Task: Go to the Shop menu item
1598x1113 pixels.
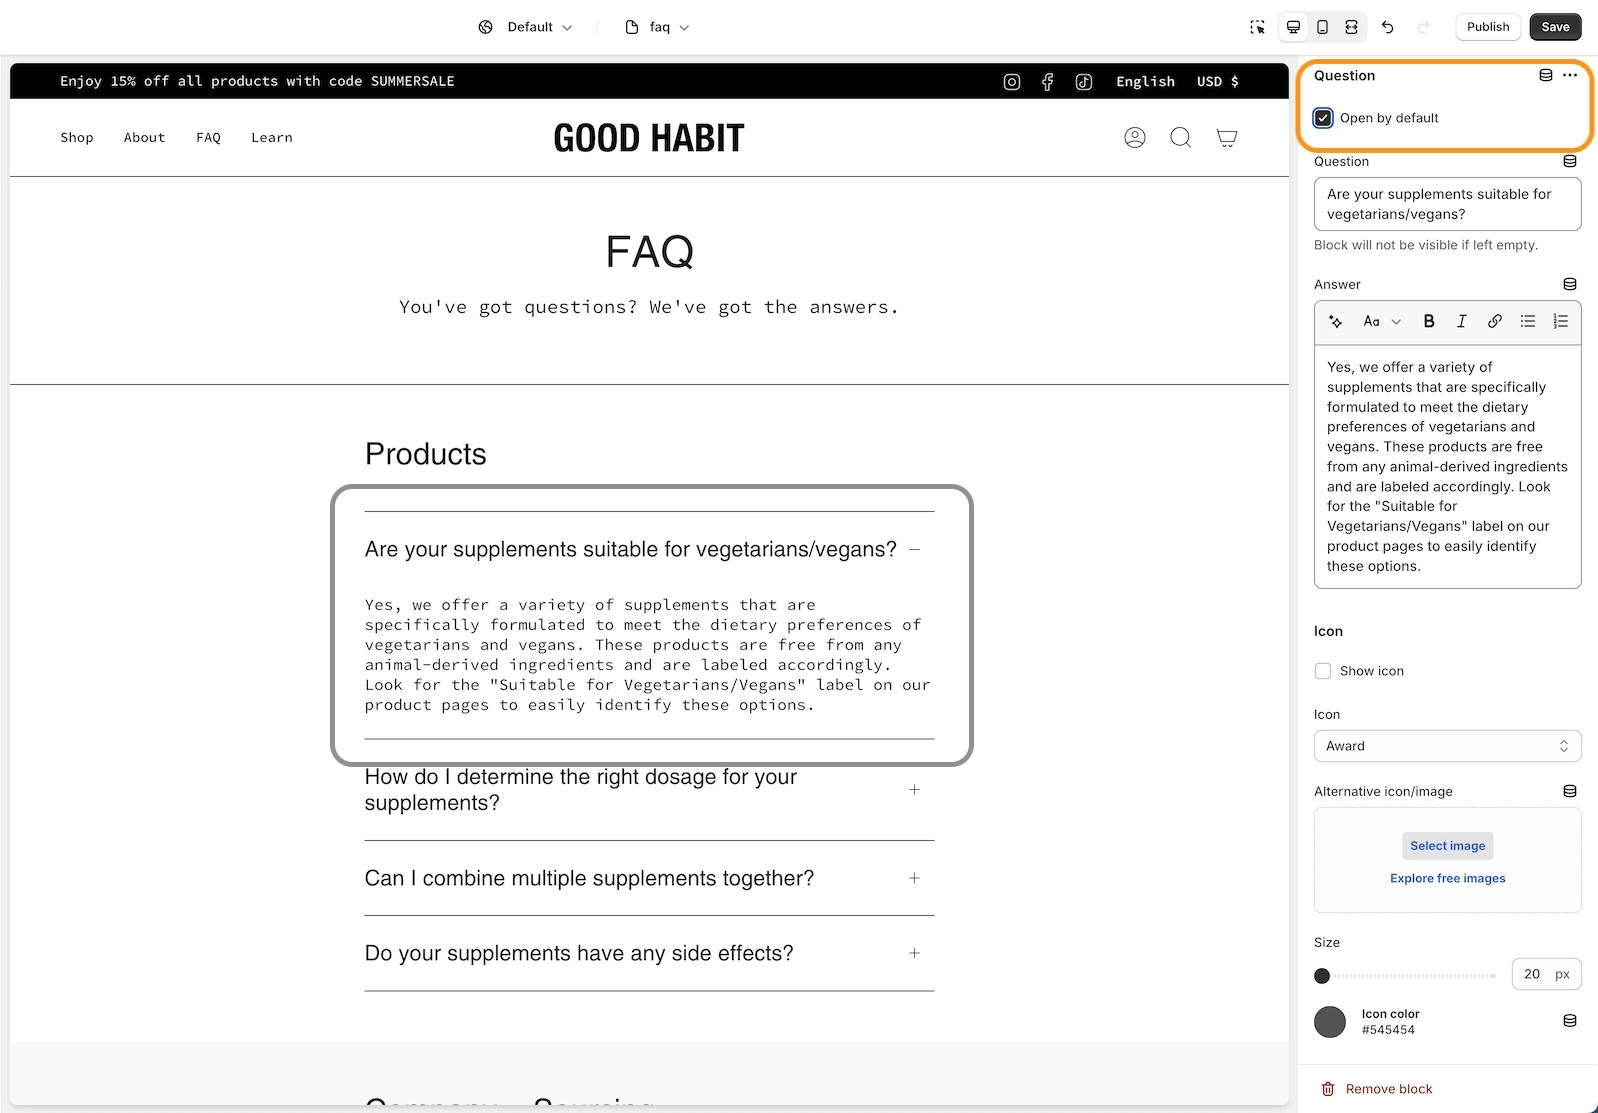Action: click(x=77, y=138)
